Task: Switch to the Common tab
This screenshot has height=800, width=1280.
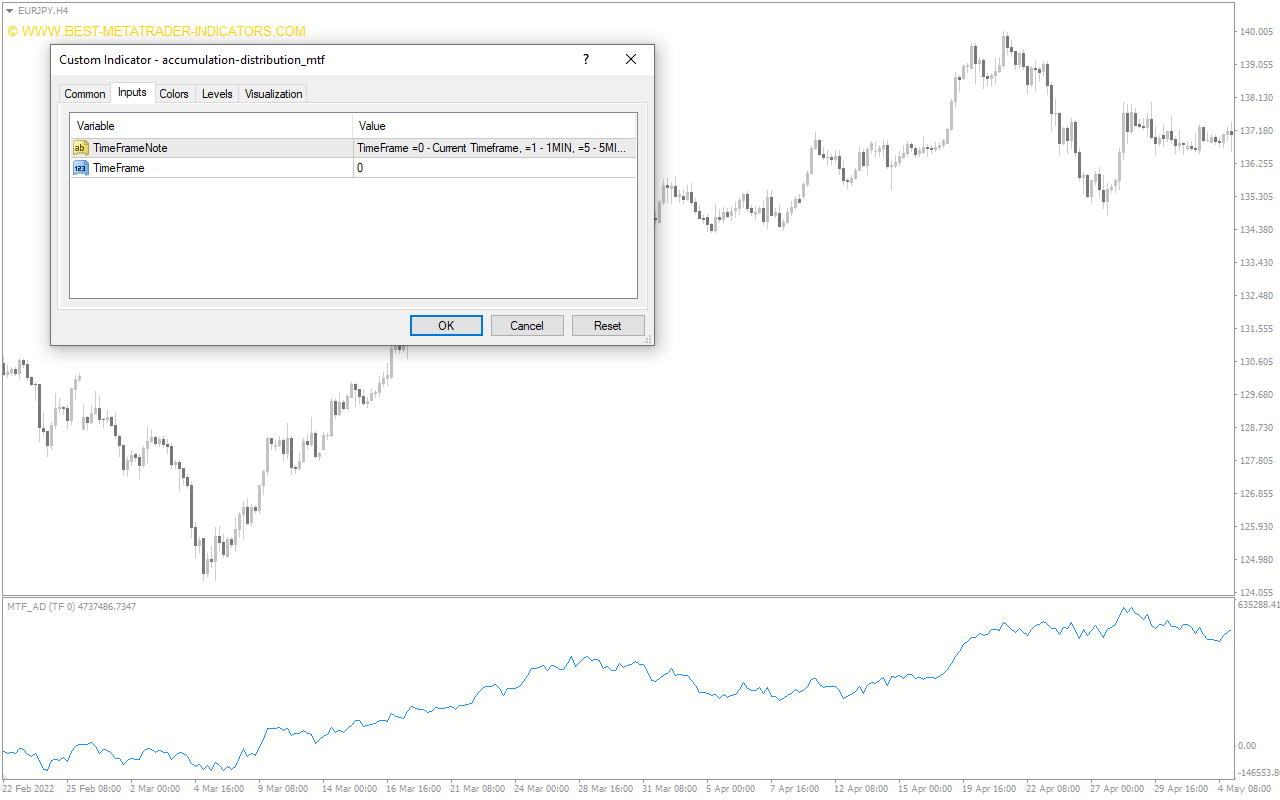Action: 84,94
